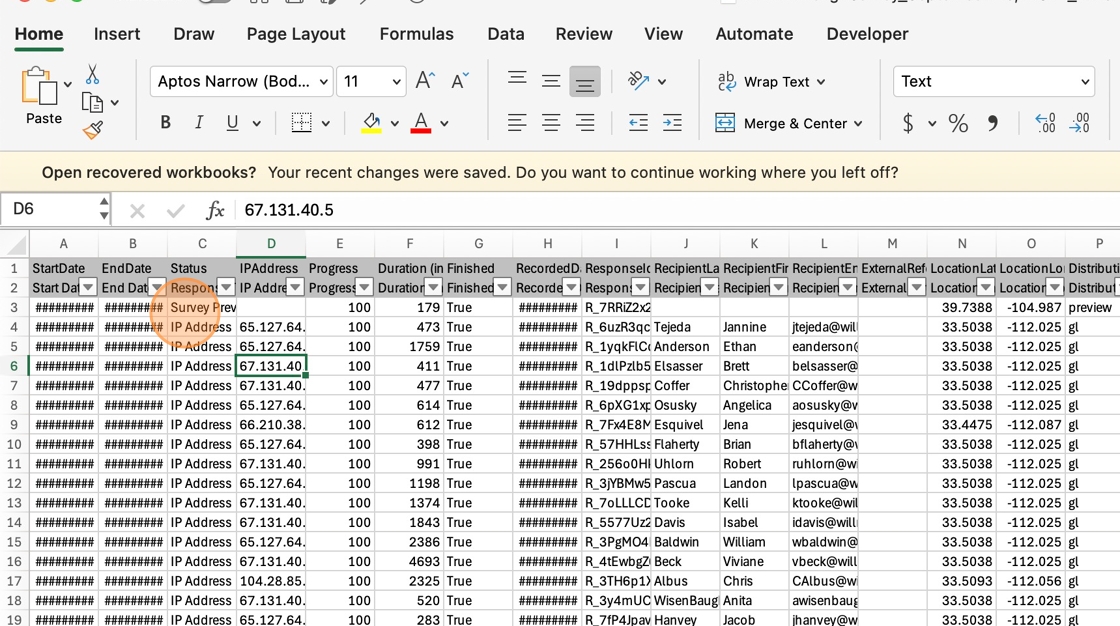This screenshot has width=1120, height=626.
Task: Apply the yellow fill color
Action: (371, 123)
